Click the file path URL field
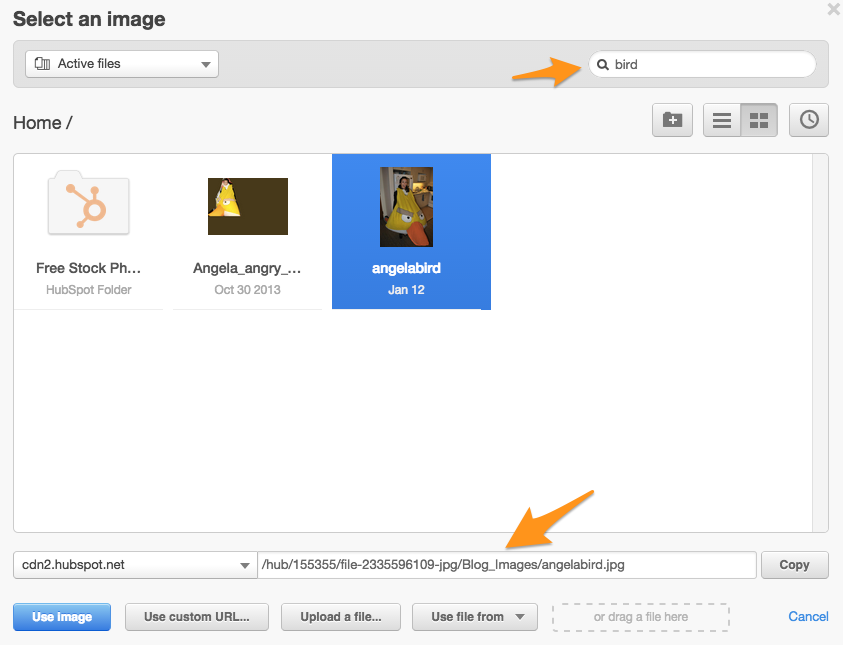 (506, 565)
